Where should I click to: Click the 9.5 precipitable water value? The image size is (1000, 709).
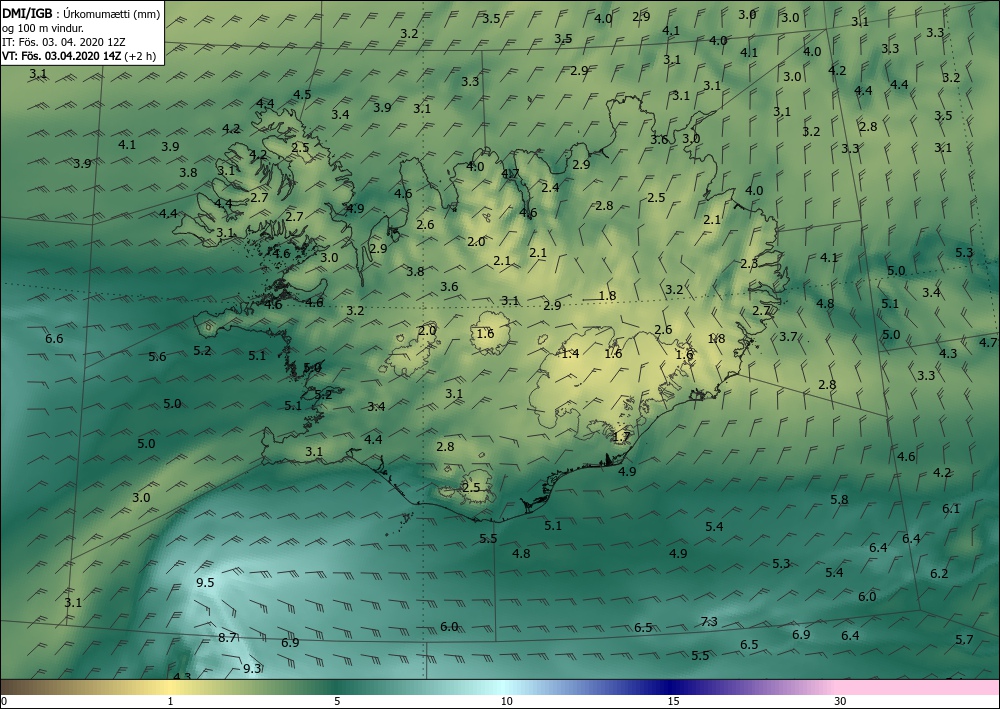(205, 583)
